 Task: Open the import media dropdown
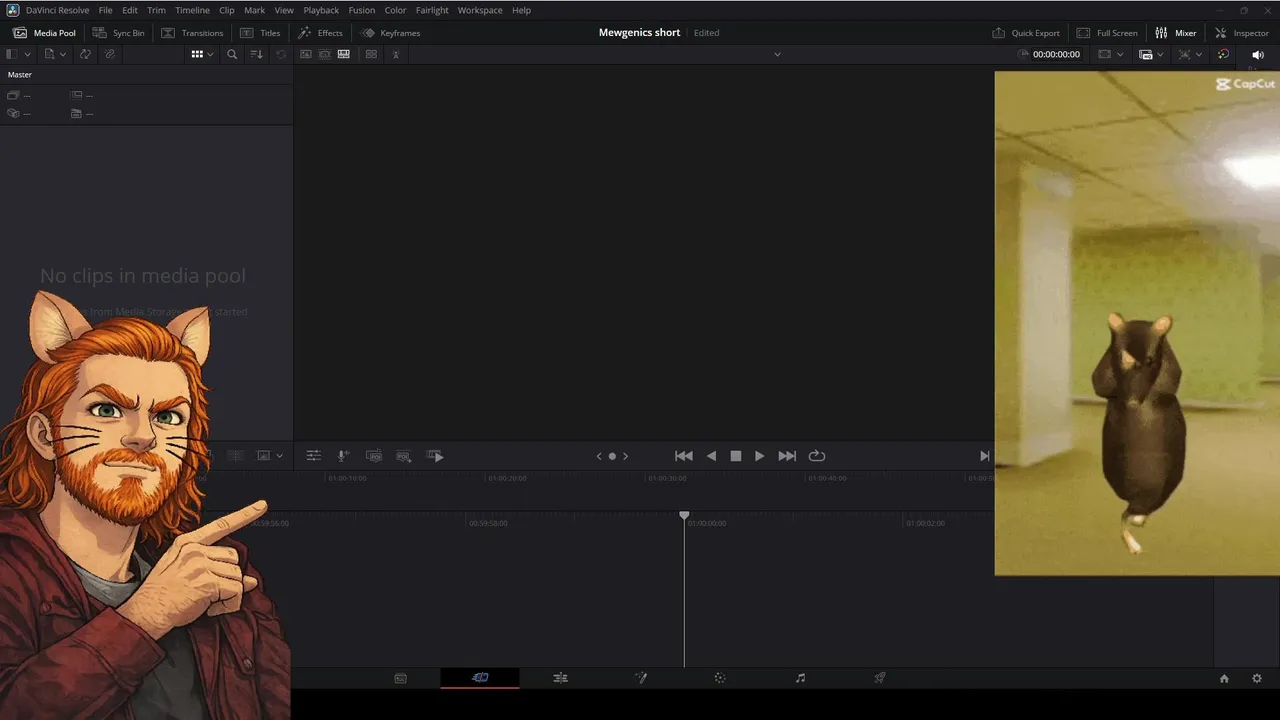(53, 54)
